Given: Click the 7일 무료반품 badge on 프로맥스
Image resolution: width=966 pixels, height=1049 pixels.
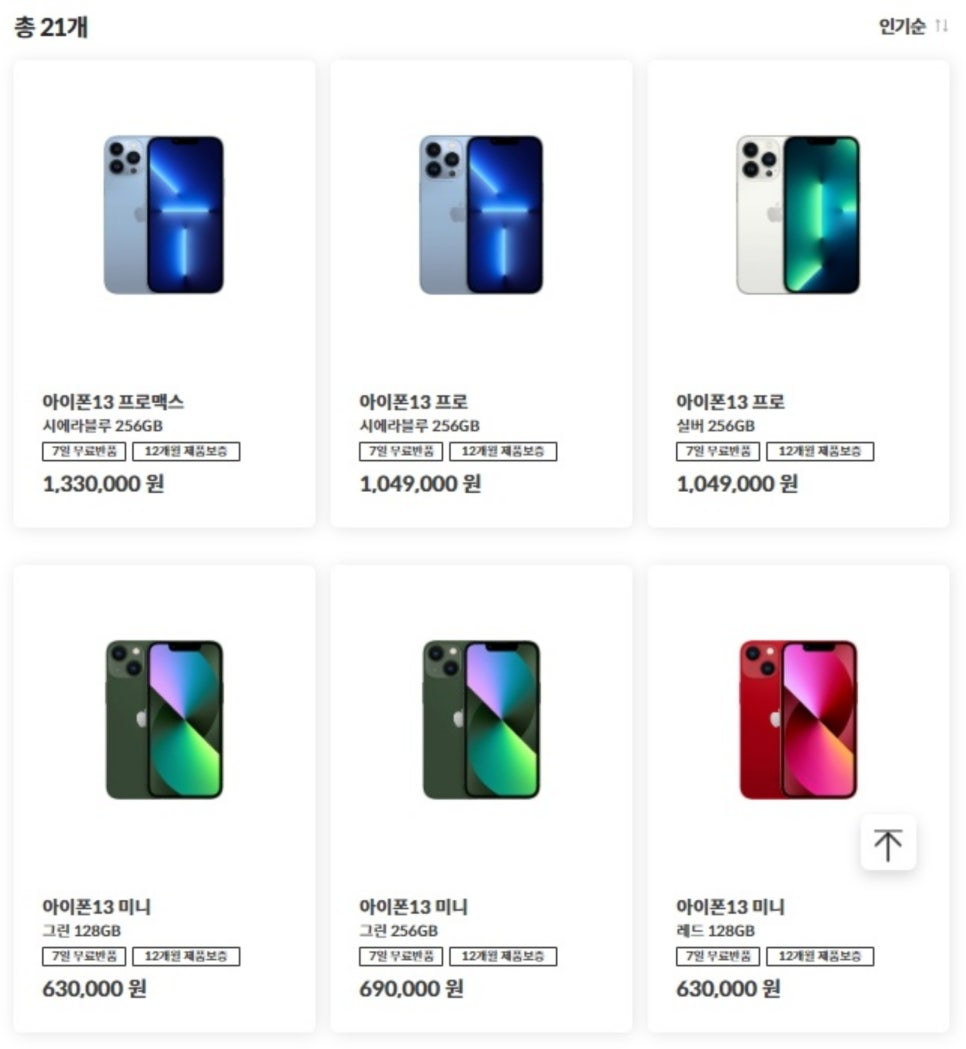Looking at the screenshot, I should click(84, 452).
